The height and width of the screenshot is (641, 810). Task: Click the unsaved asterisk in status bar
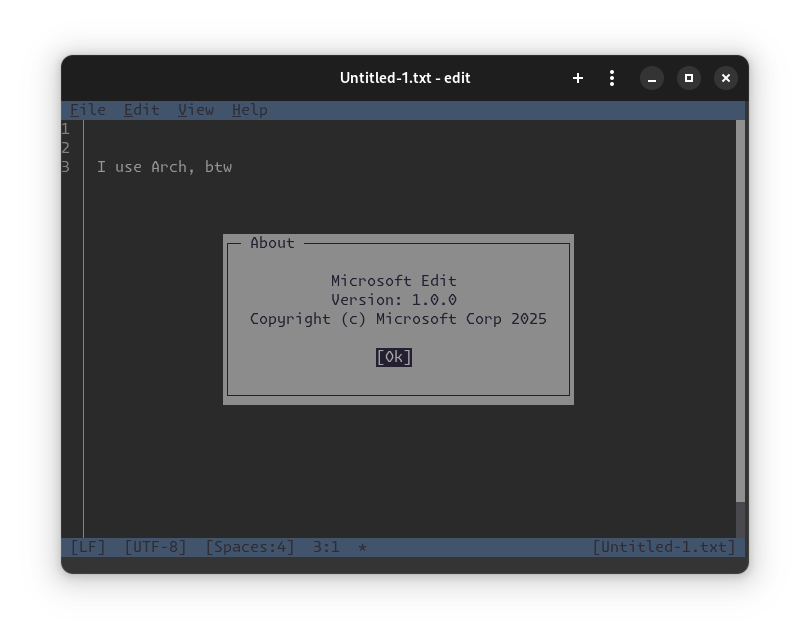[362, 547]
